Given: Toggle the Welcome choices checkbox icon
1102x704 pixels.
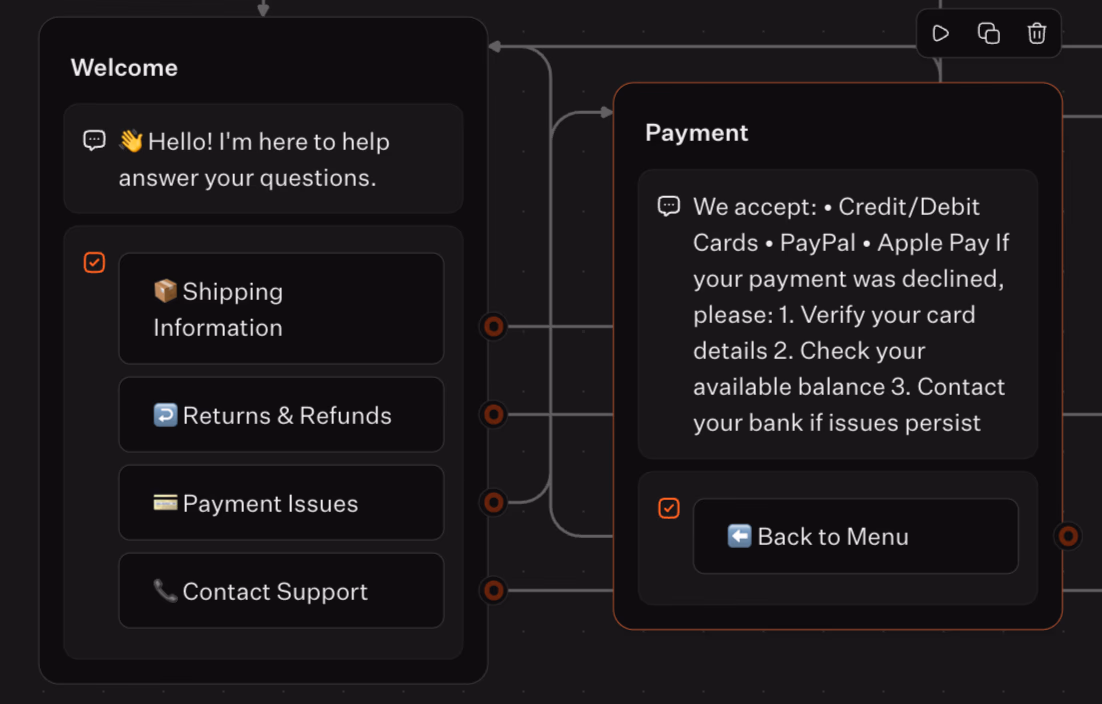Looking at the screenshot, I should click(x=94, y=262).
